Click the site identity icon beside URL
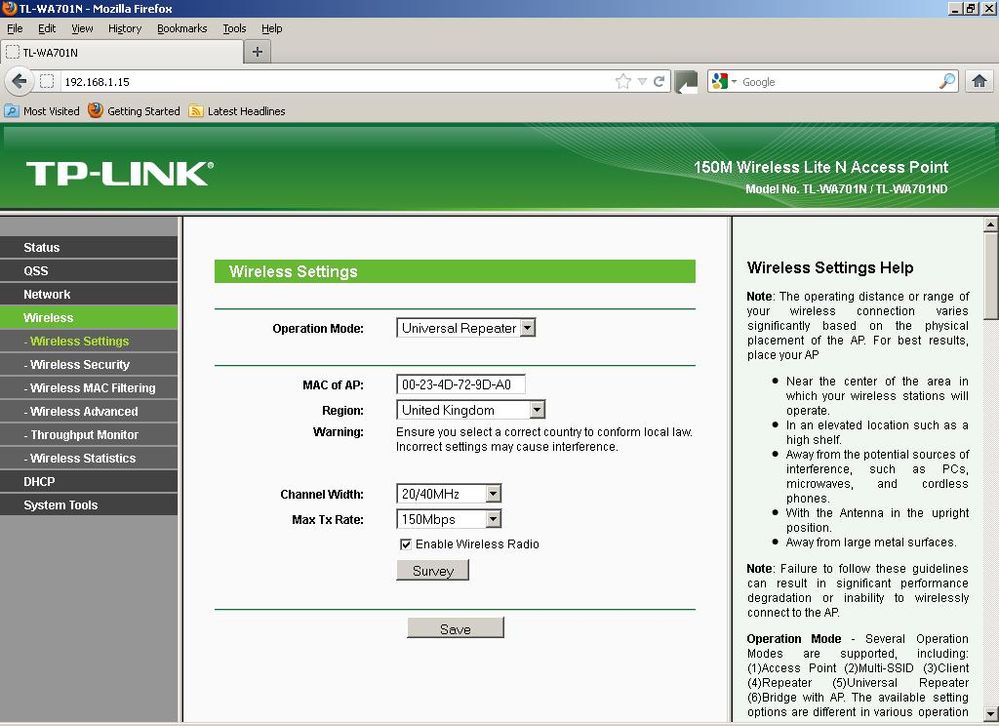This screenshot has width=999, height=726. coord(47,82)
